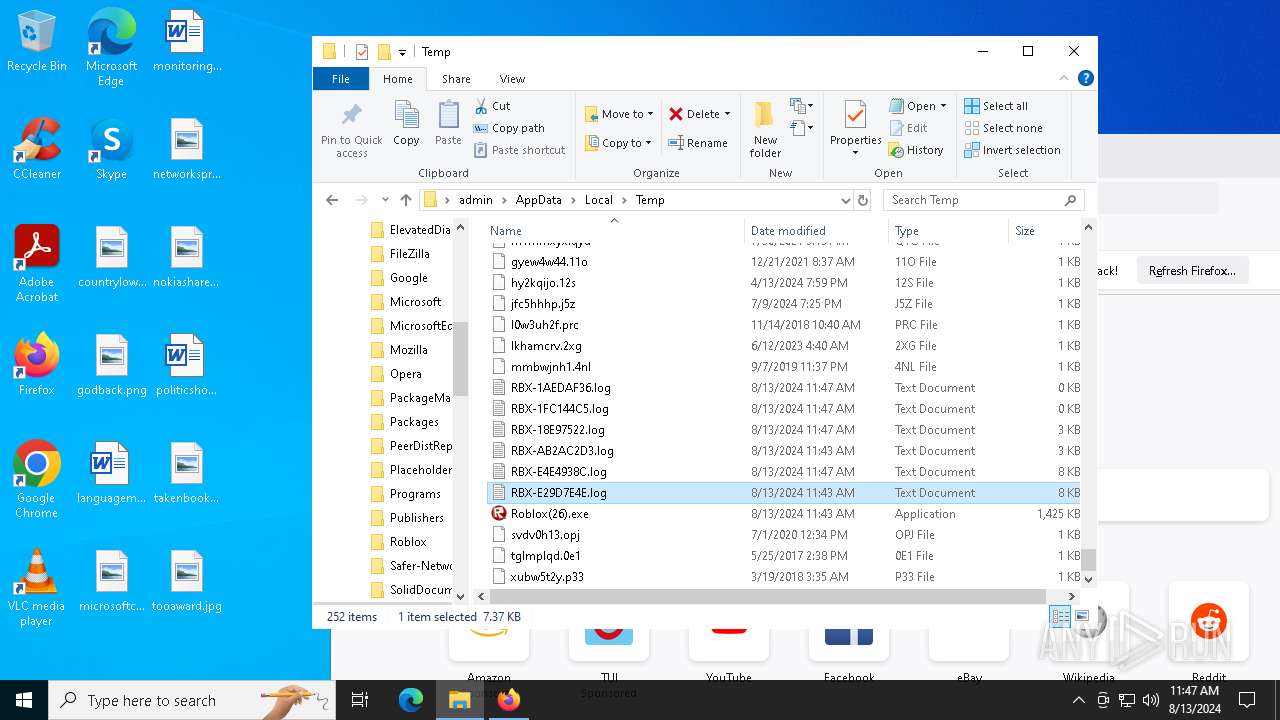
Task: Expand address bar history dropdown
Action: [846, 200]
